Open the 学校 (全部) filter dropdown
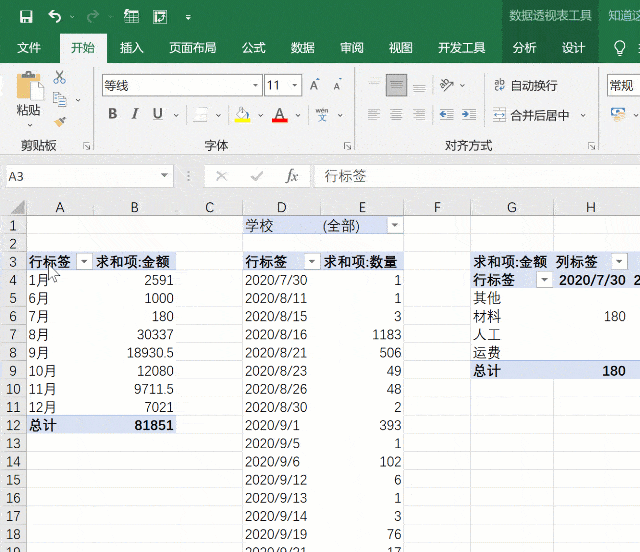 [x=394, y=227]
